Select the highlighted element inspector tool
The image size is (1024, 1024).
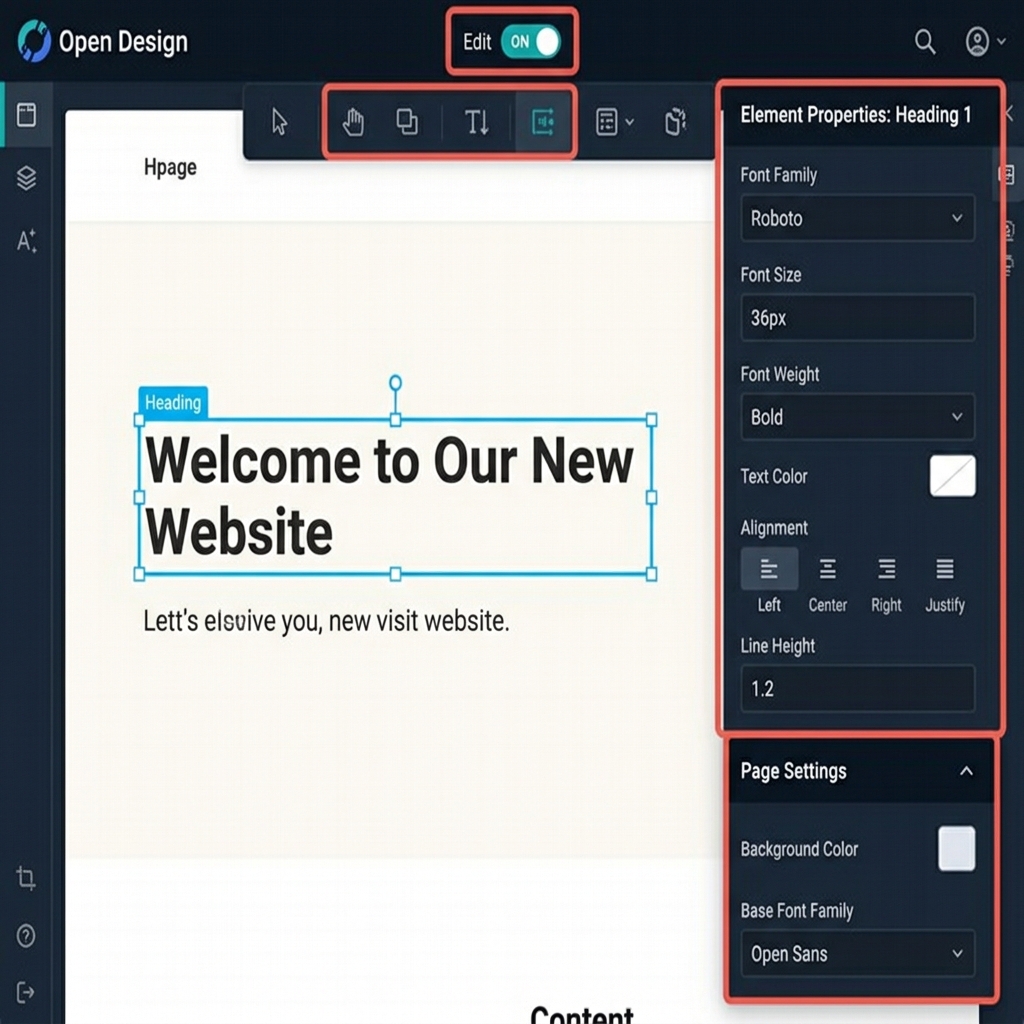[543, 122]
